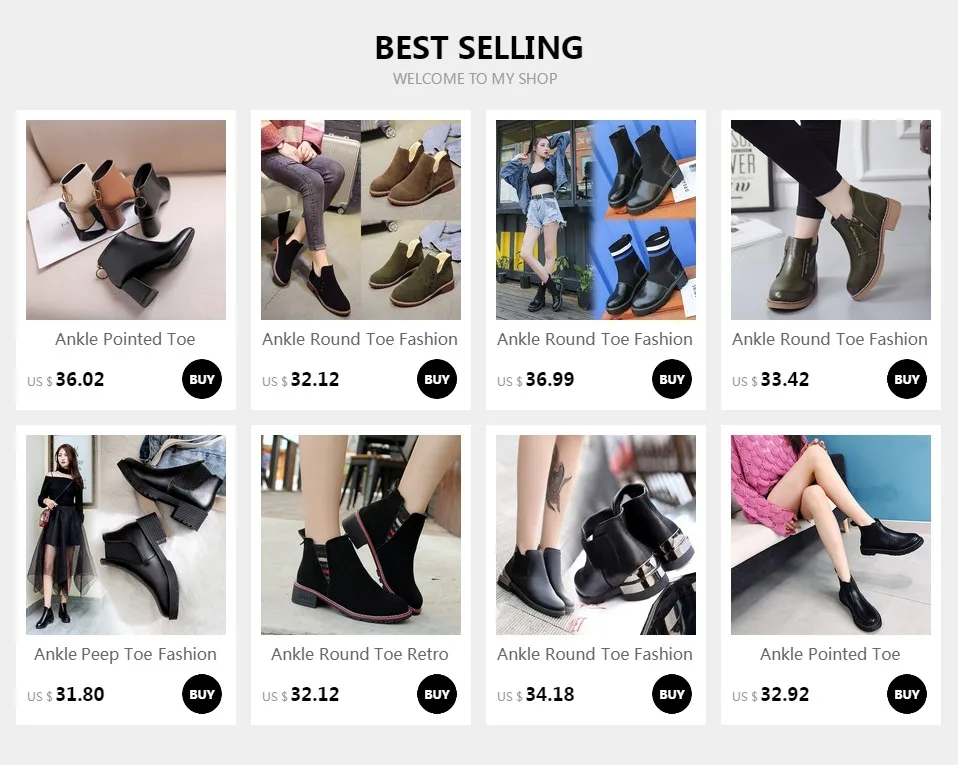View the pink sweater model boots image

[x=831, y=535]
